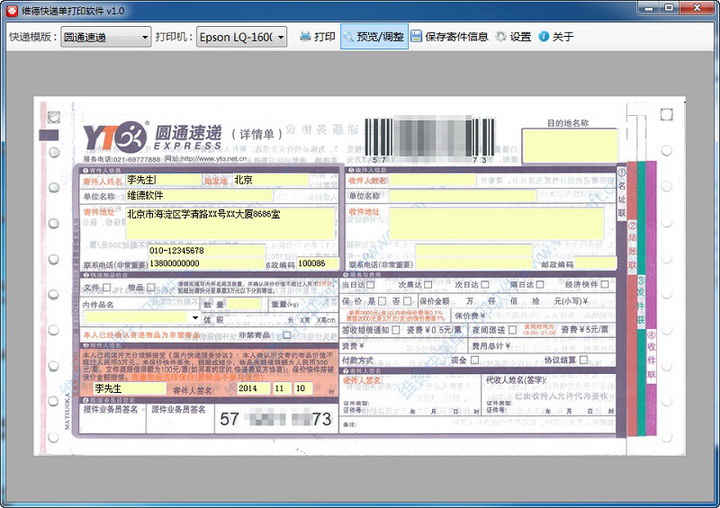Click the app icon in the title bar

point(12,11)
